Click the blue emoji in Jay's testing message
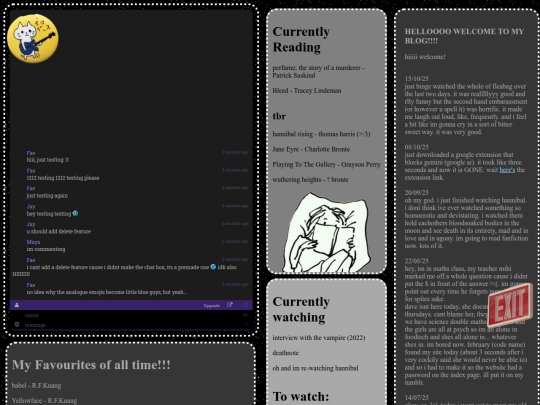The image size is (540, 405). [x=75, y=214]
